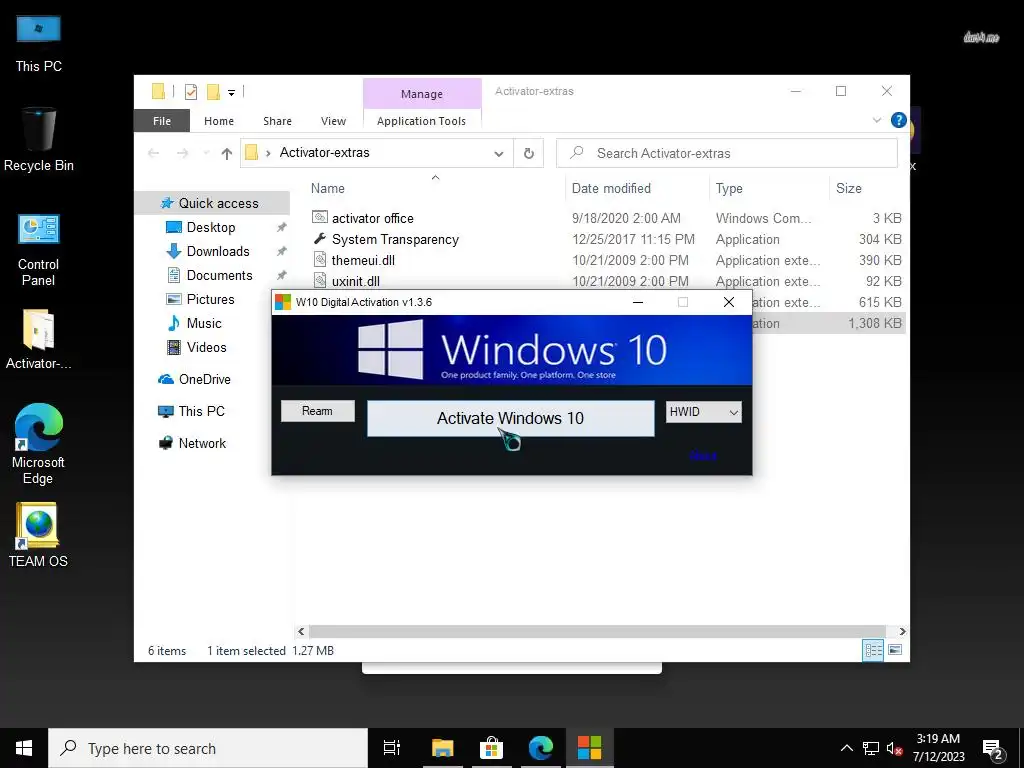The height and width of the screenshot is (768, 1024).
Task: Click the taskbar search box
Action: click(x=208, y=748)
